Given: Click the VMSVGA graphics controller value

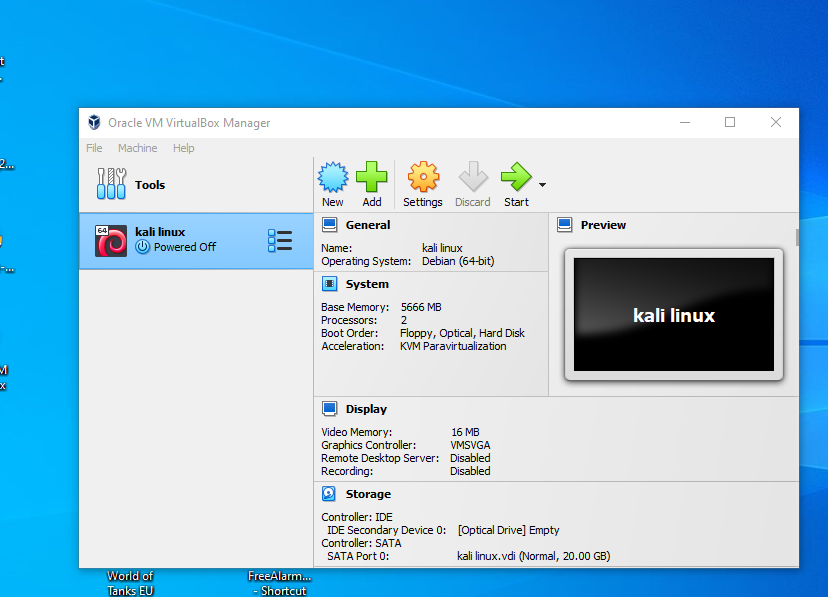Looking at the screenshot, I should click(x=470, y=446).
